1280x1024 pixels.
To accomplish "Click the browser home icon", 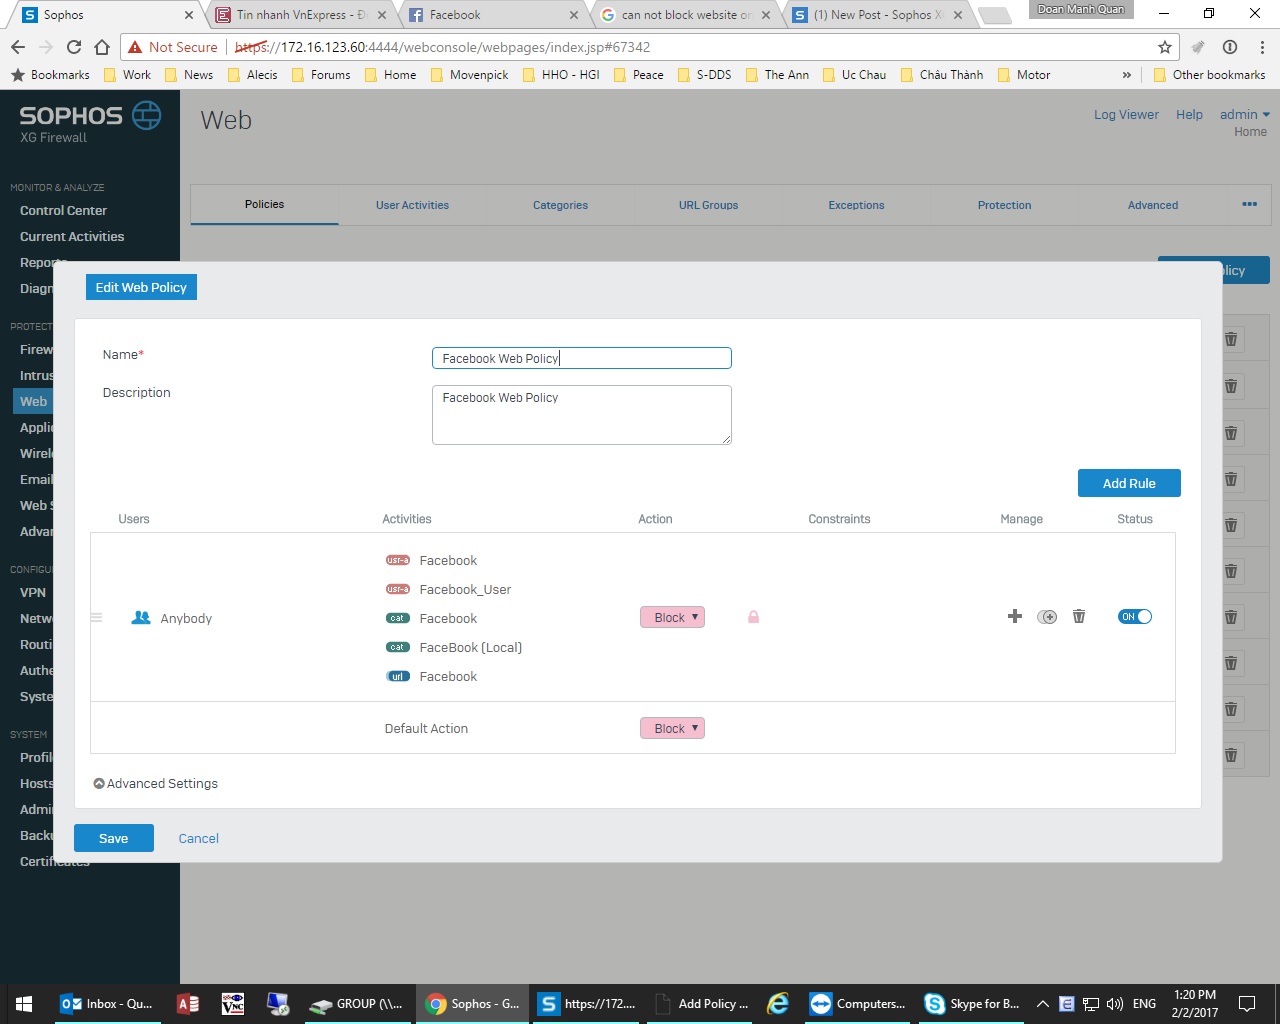I will pos(102,47).
